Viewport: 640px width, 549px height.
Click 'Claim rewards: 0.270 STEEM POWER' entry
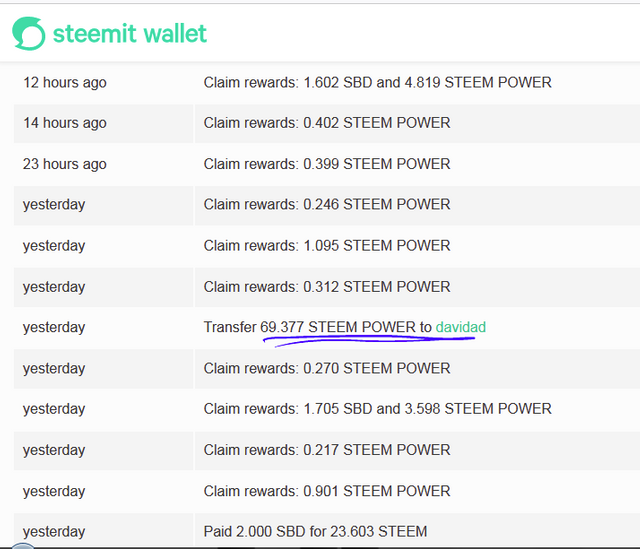(x=327, y=369)
